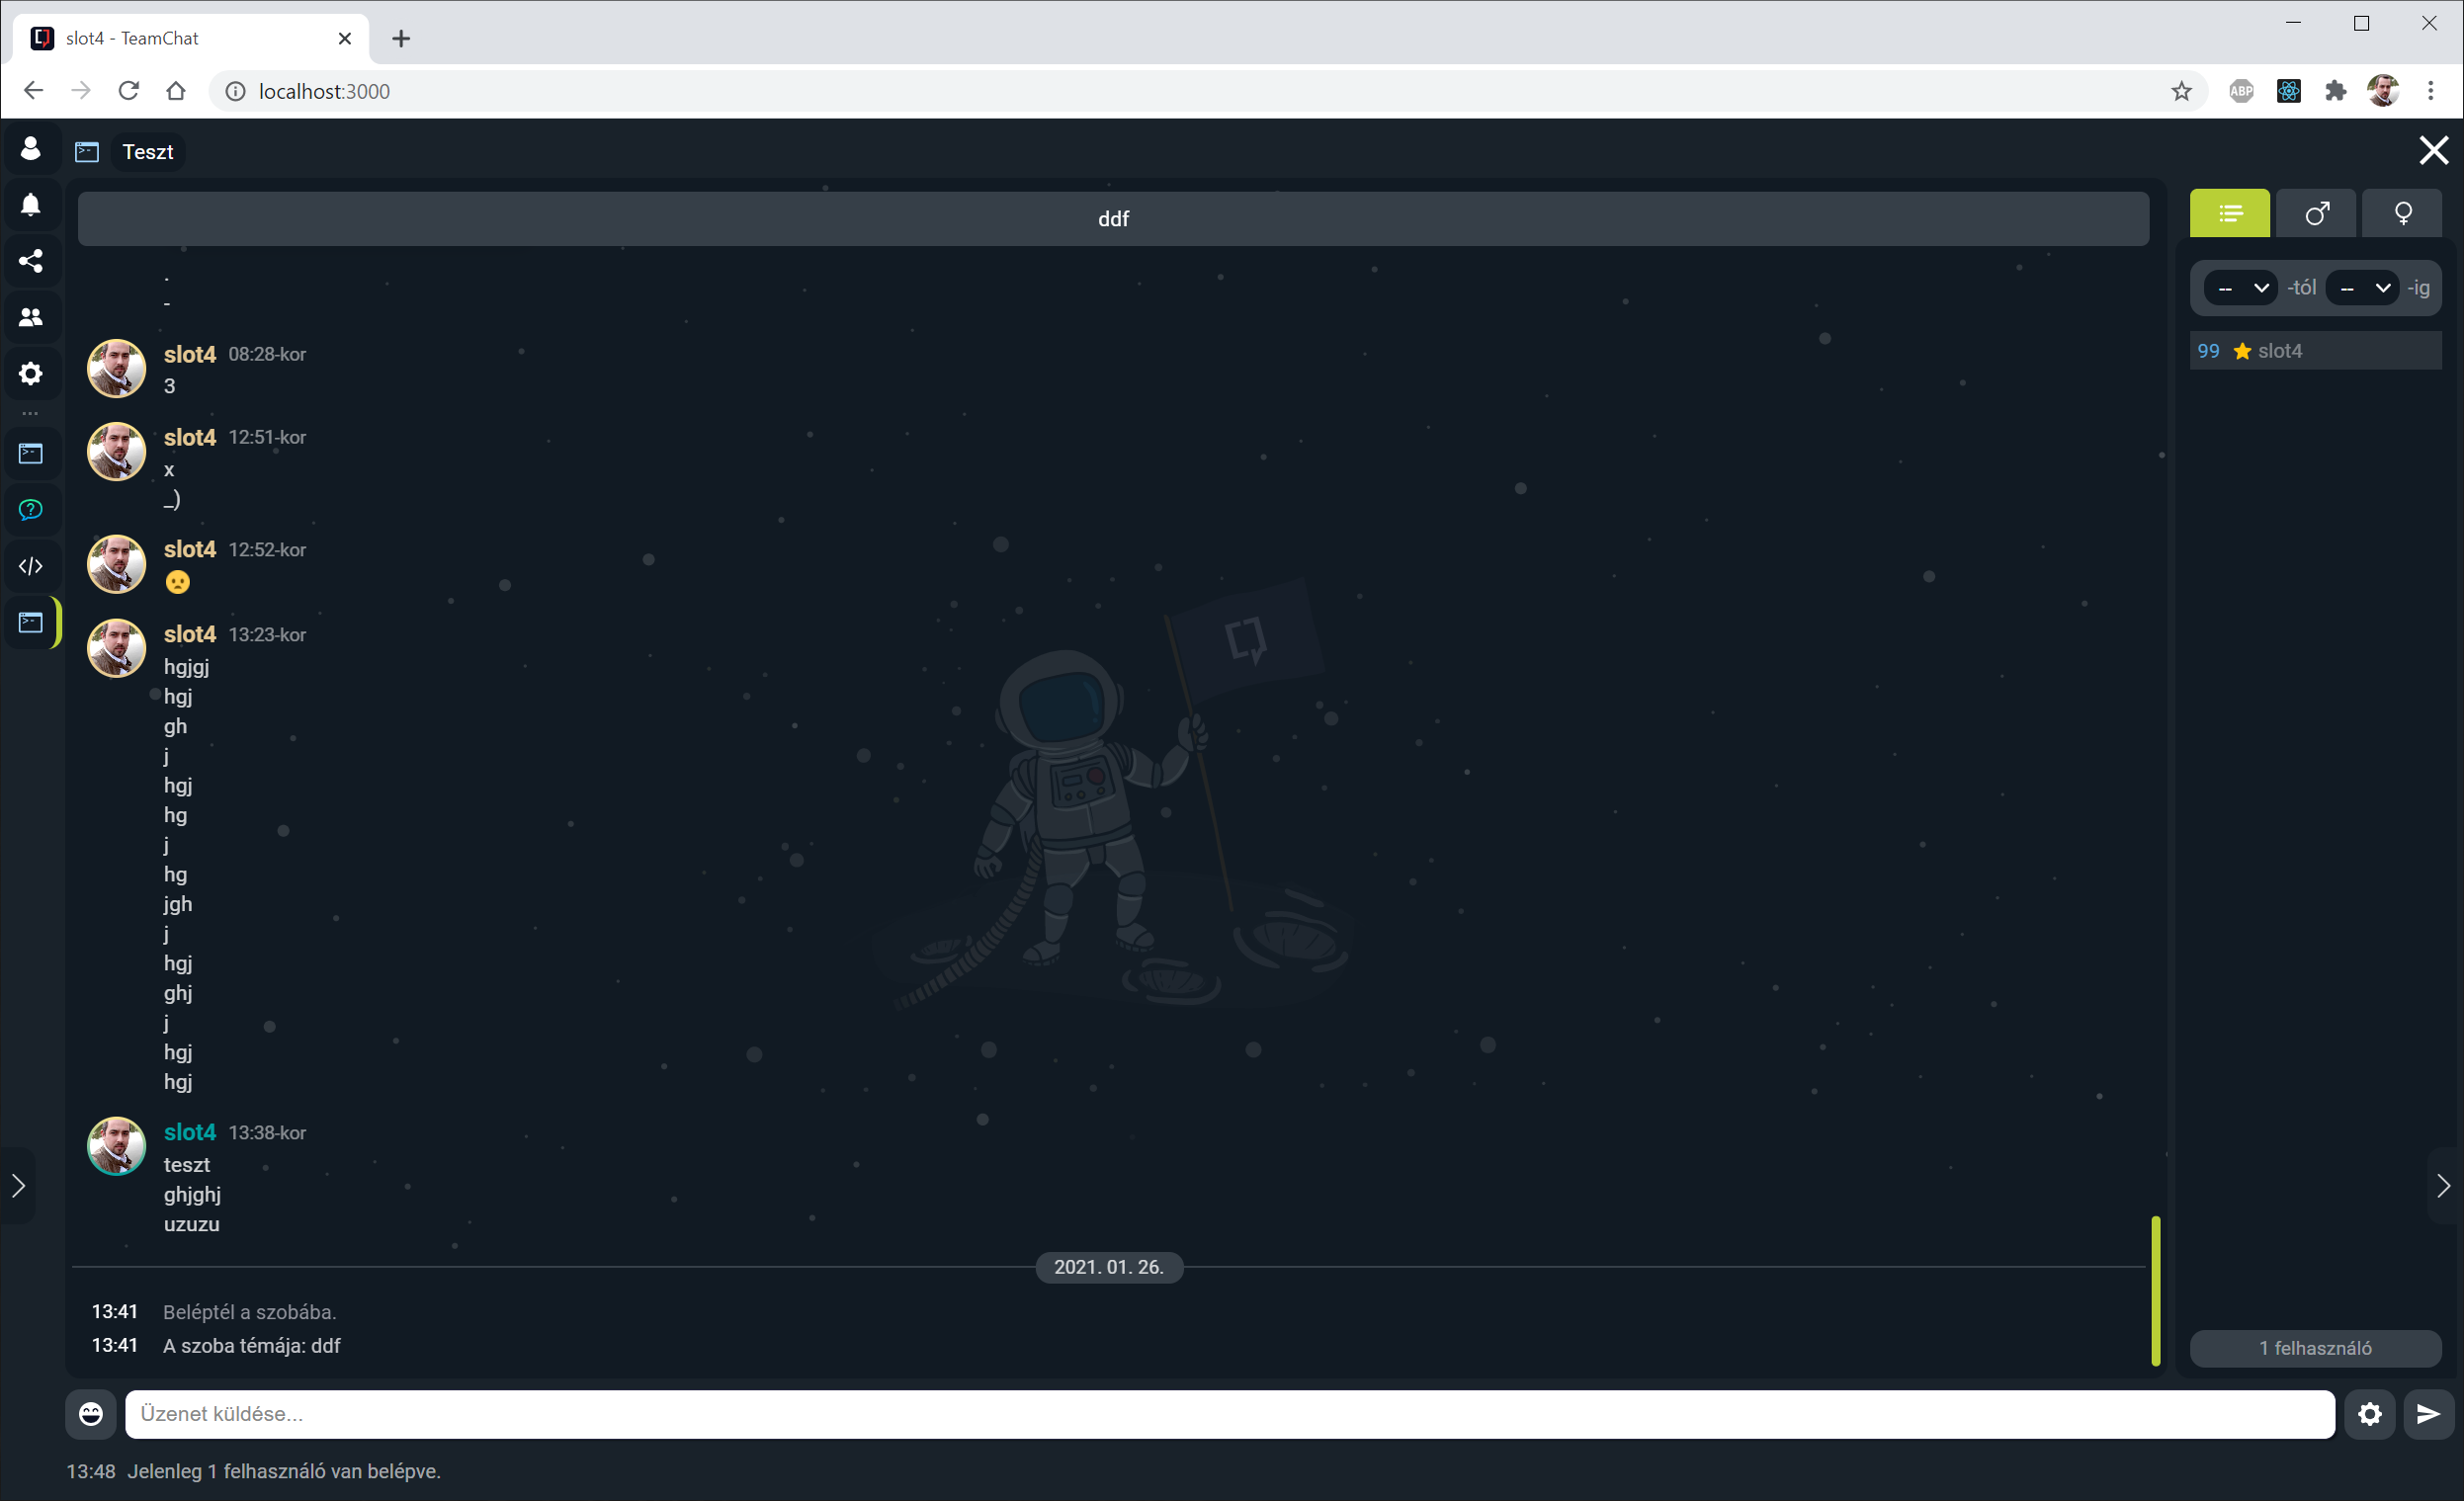The height and width of the screenshot is (1501, 2464).
Task: Open settings gear in left sidebar
Action: [x=30, y=374]
